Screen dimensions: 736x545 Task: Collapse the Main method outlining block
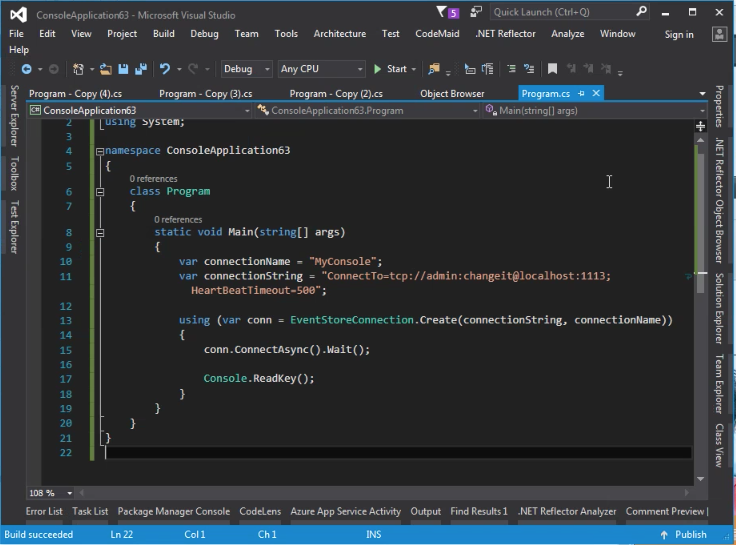click(100, 232)
